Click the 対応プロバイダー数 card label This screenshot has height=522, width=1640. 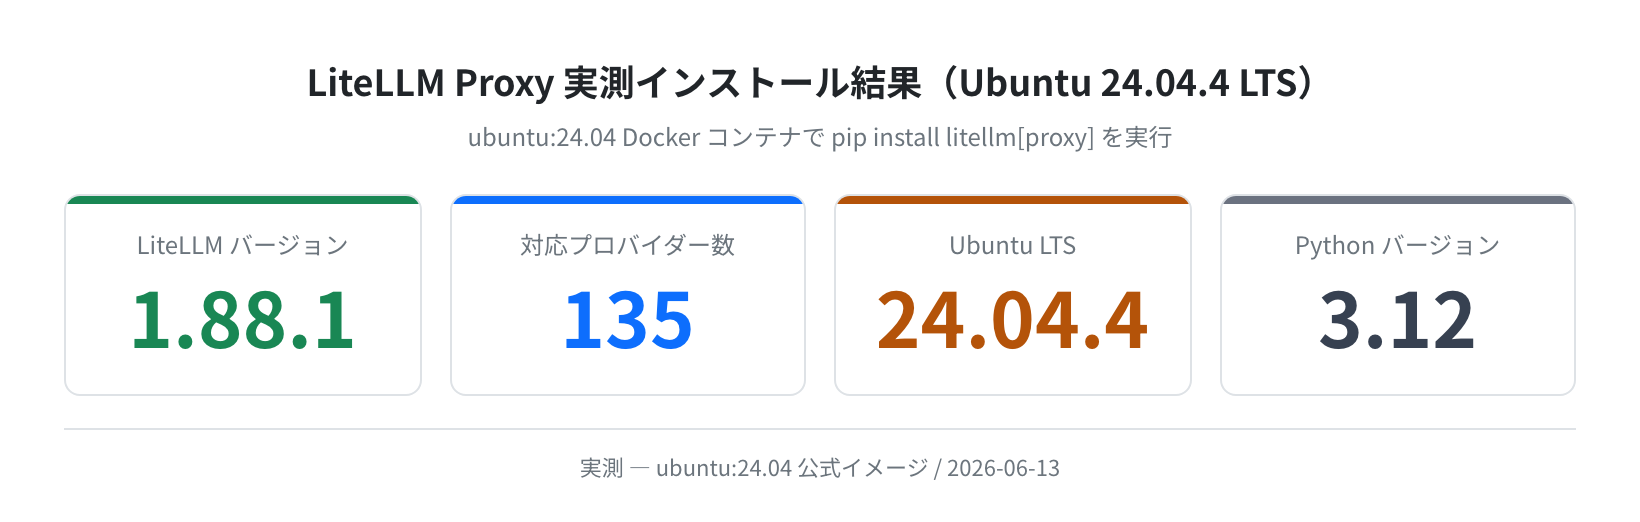(628, 245)
